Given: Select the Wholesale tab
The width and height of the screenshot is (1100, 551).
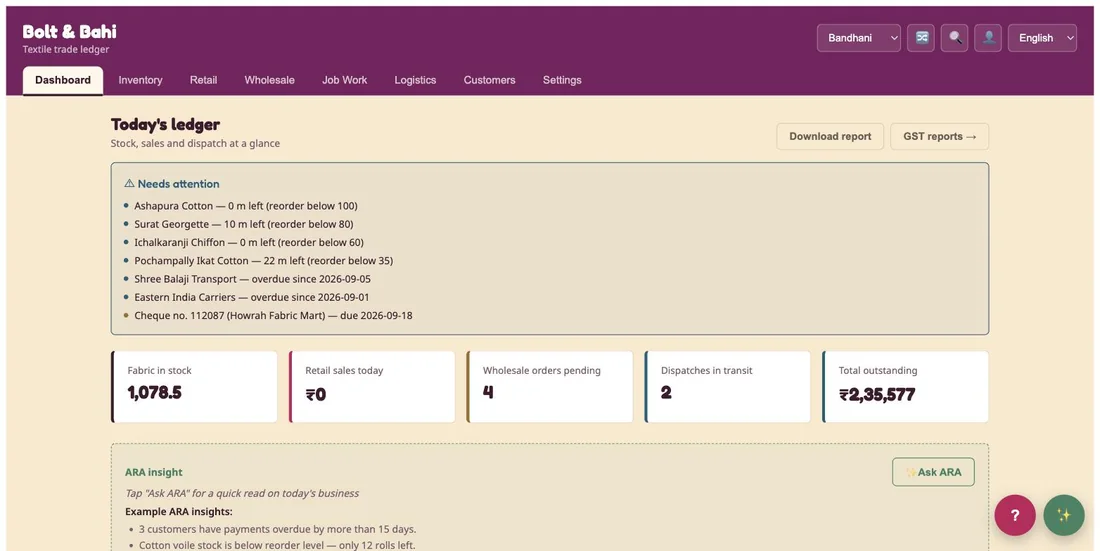Looking at the screenshot, I should (x=269, y=80).
